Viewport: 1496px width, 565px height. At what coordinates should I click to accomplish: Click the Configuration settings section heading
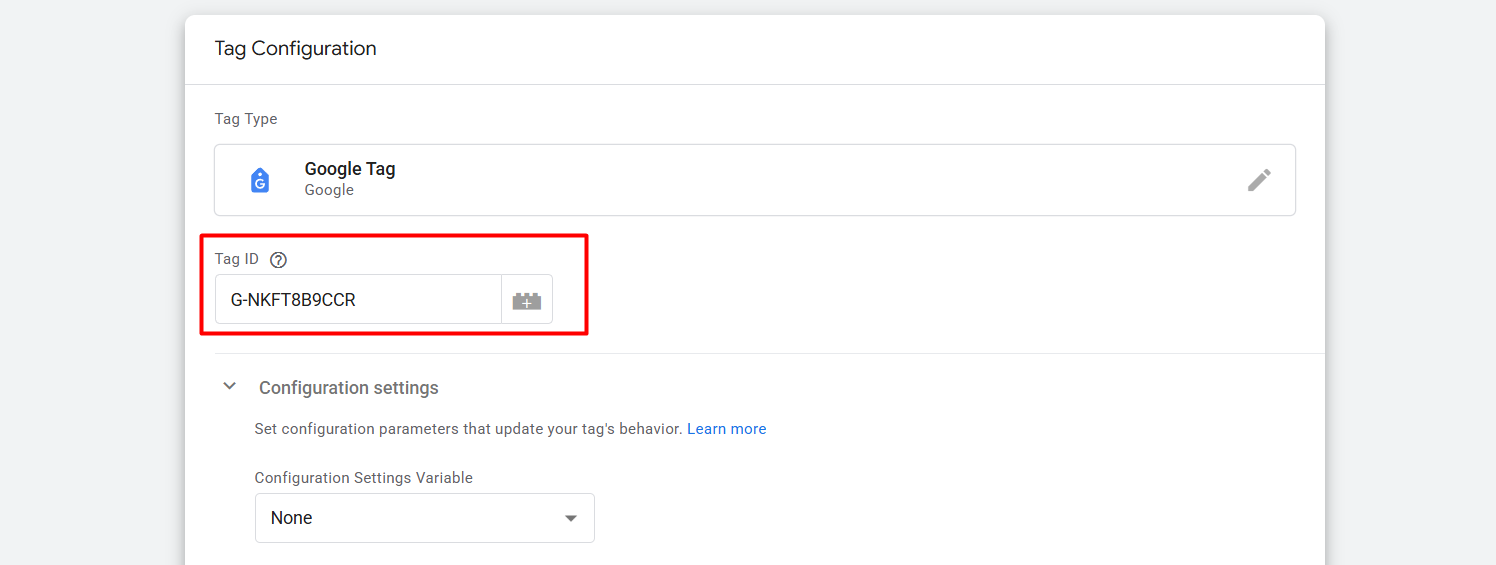point(348,388)
